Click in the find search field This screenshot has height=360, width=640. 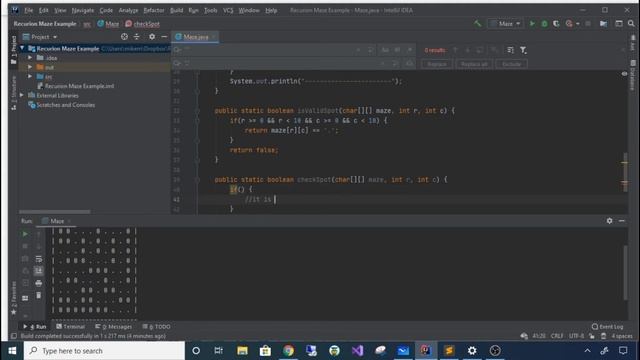[269, 50]
